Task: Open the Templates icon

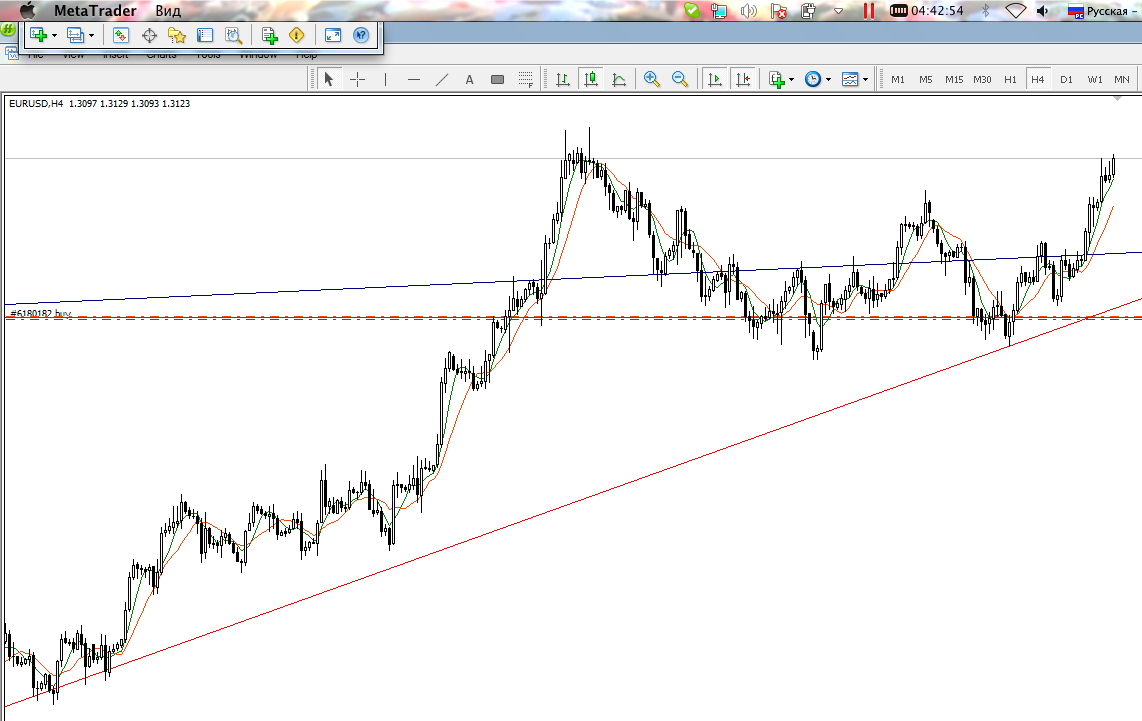Action: [x=850, y=79]
